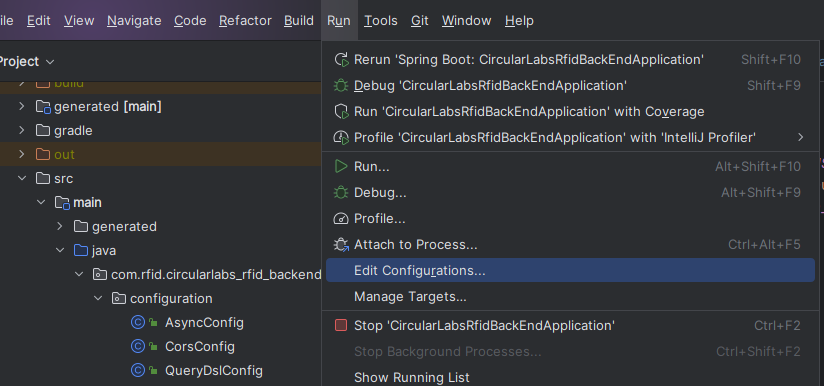This screenshot has height=386, width=824.
Task: Select the build folder row
Action: click(160, 87)
